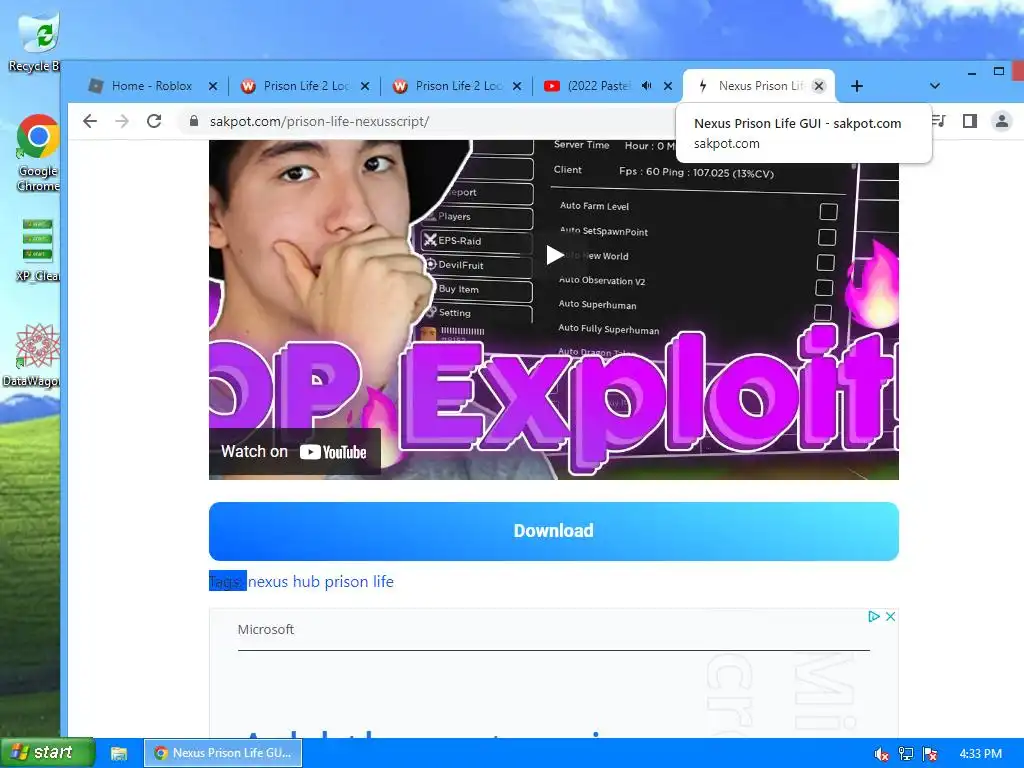The image size is (1024, 768).
Task: Open Watch on YouTube link
Action: tap(295, 451)
